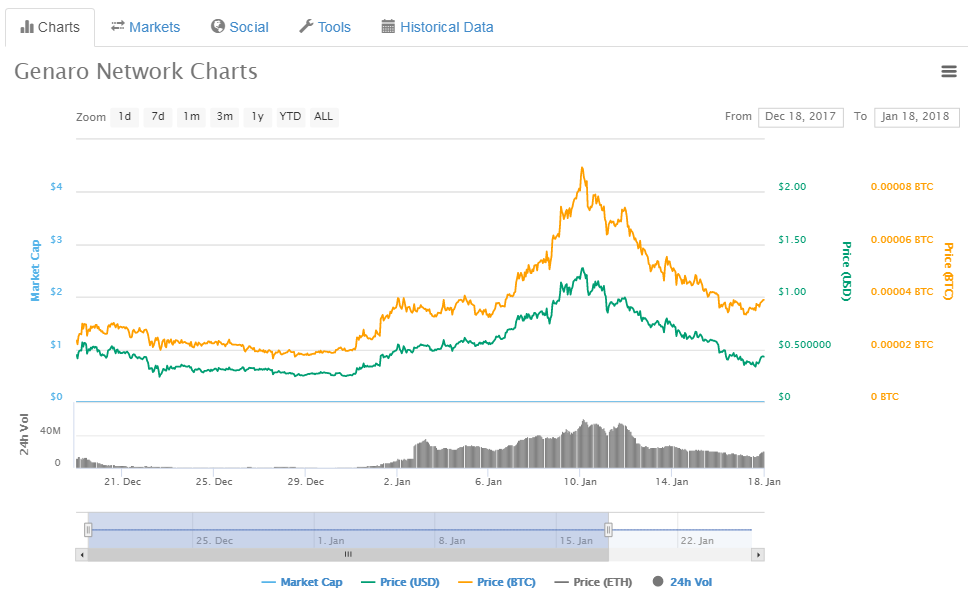Click the 6. Jan x-axis label
Image resolution: width=977 pixels, height=597 pixels.
488,482
